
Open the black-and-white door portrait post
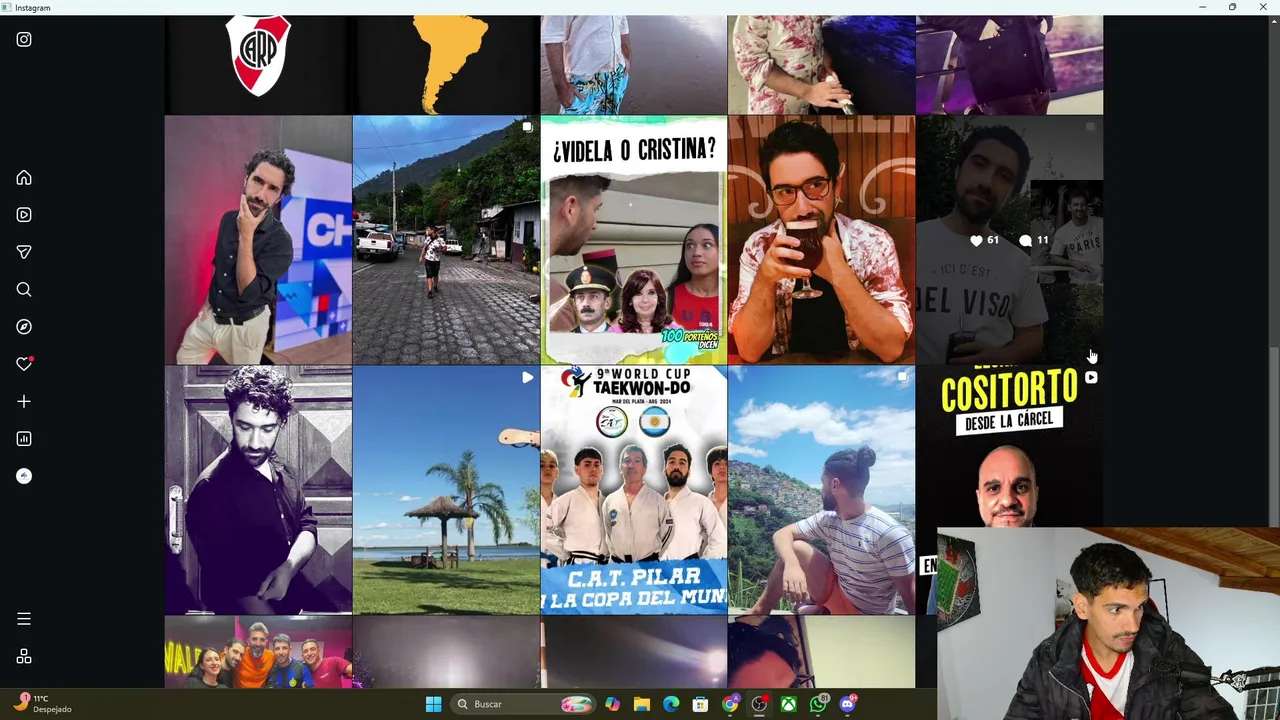[258, 490]
